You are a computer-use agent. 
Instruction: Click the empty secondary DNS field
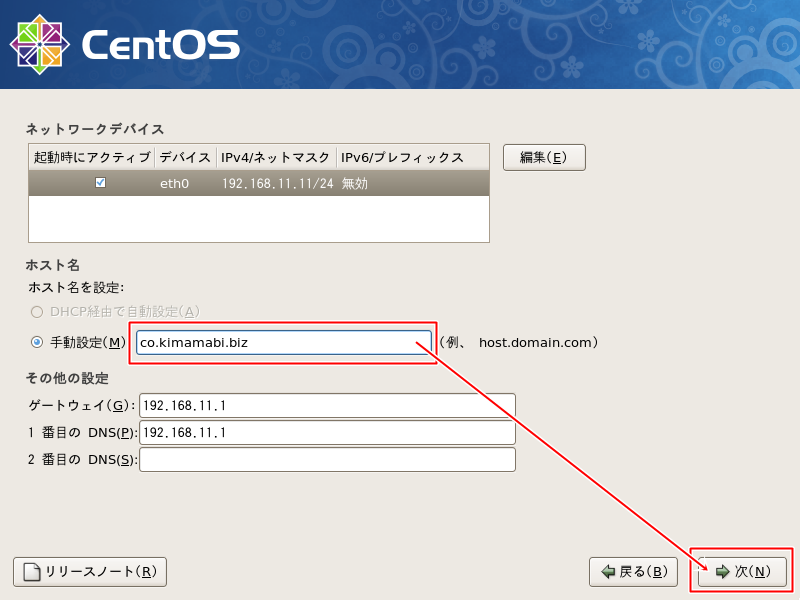pos(327,459)
